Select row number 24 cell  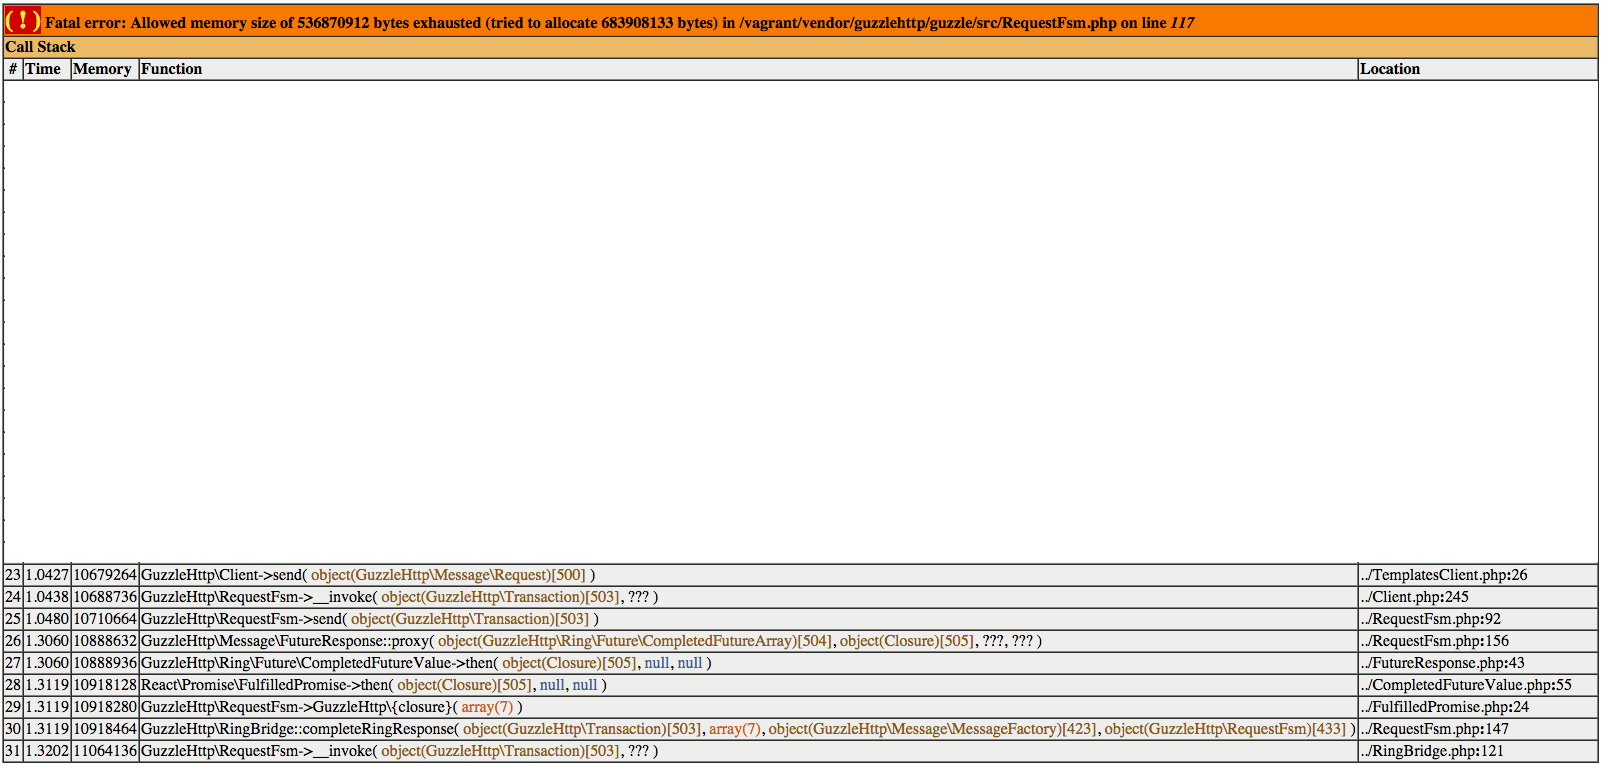click(x=13, y=597)
